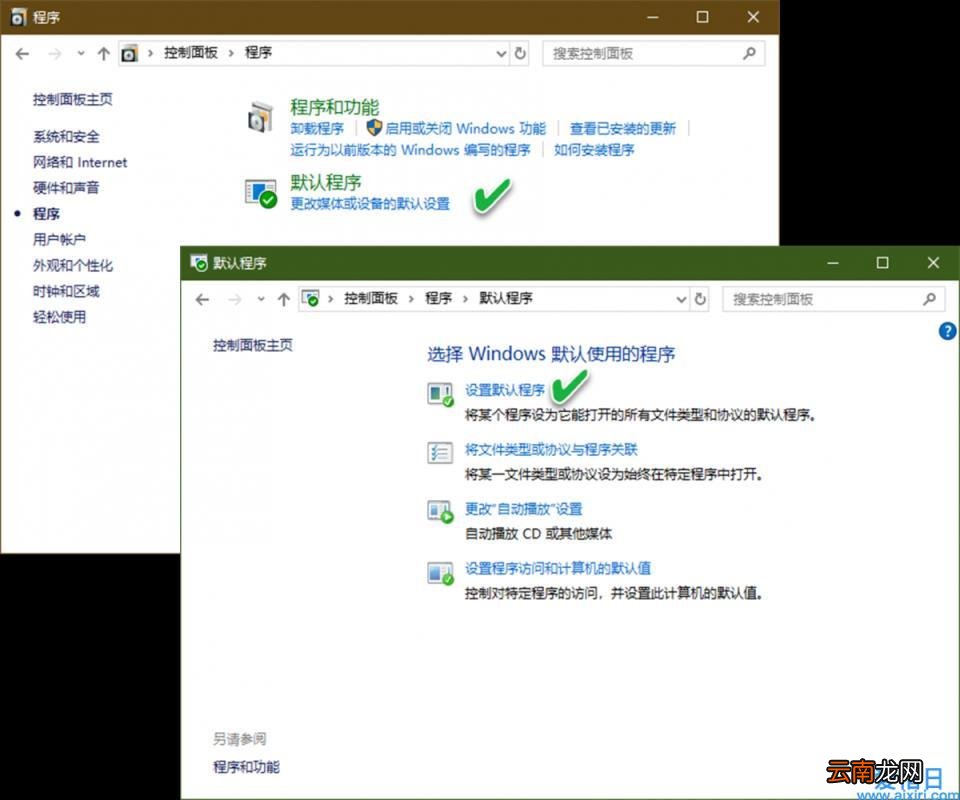
Task: Select 程序 breadcrumb in 默认程序 window
Action: click(x=438, y=298)
